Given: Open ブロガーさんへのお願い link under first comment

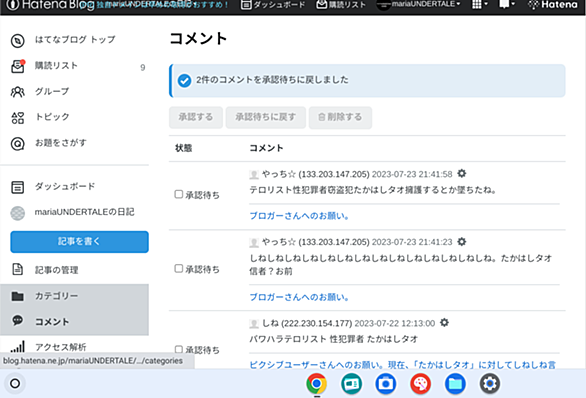Looking at the screenshot, I should [299, 216].
